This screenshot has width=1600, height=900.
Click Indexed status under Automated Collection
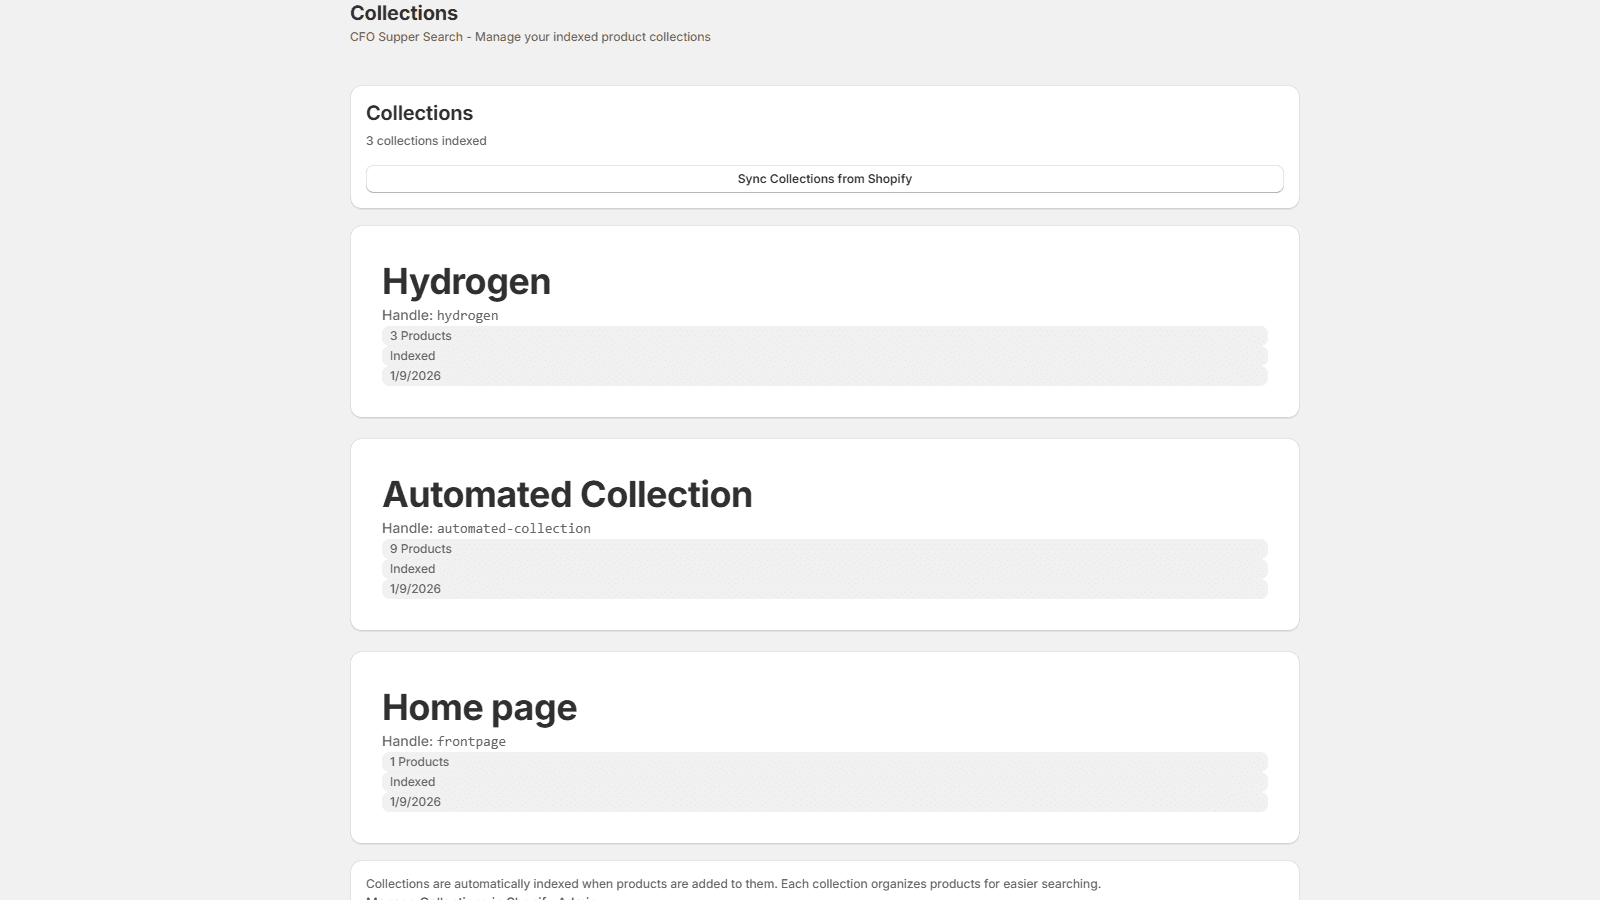coord(413,569)
